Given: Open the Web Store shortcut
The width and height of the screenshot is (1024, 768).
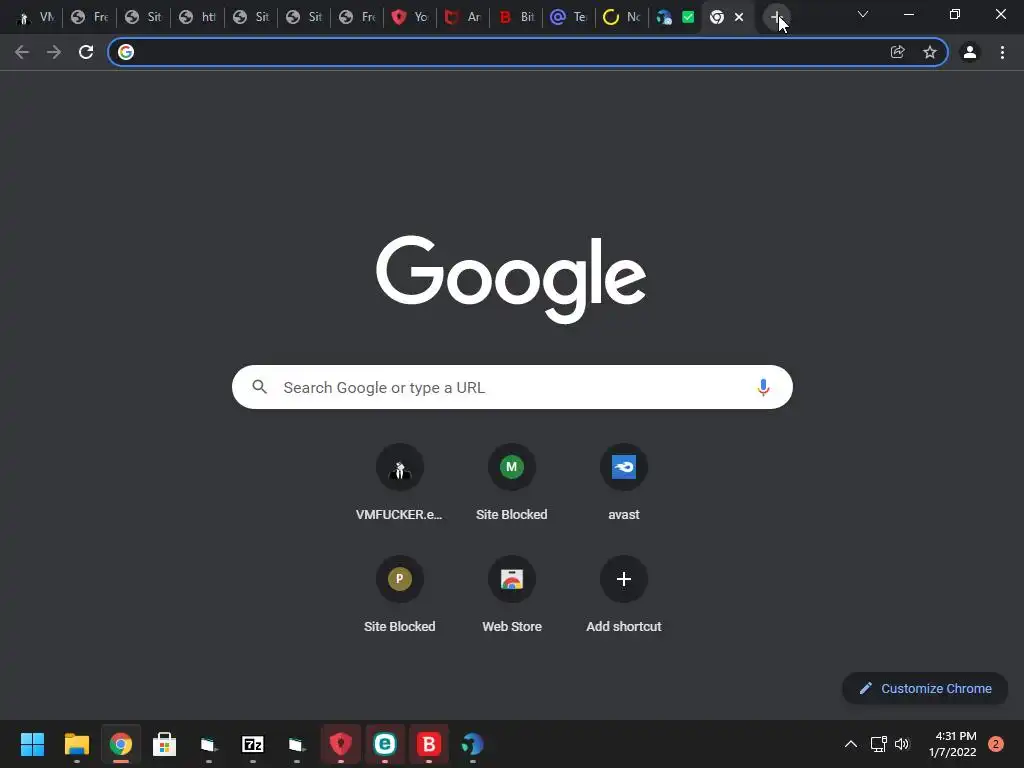Looking at the screenshot, I should tap(511, 594).
